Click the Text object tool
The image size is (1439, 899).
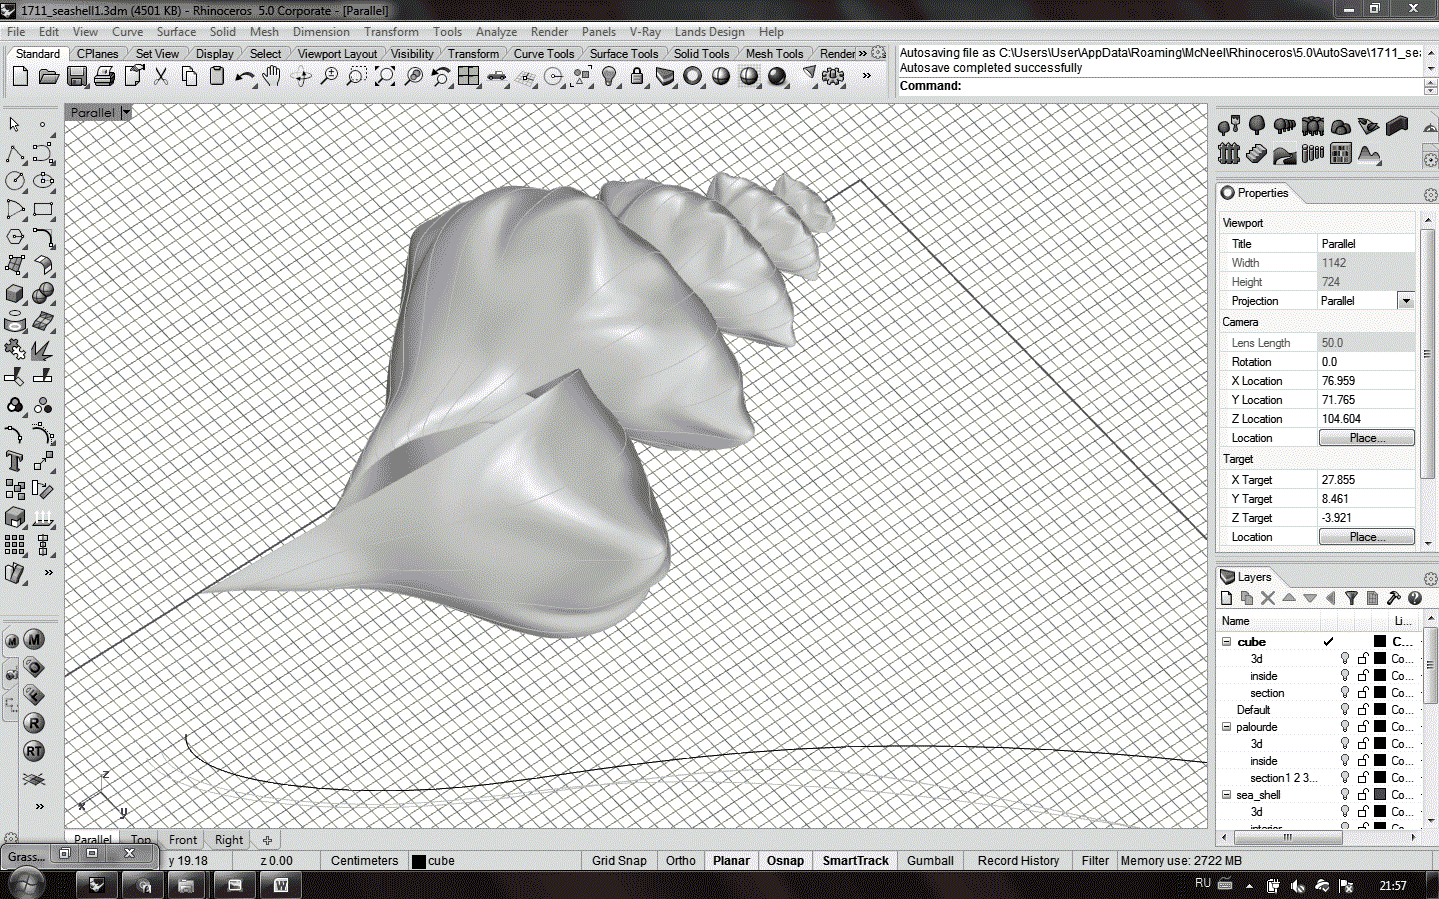pos(15,461)
